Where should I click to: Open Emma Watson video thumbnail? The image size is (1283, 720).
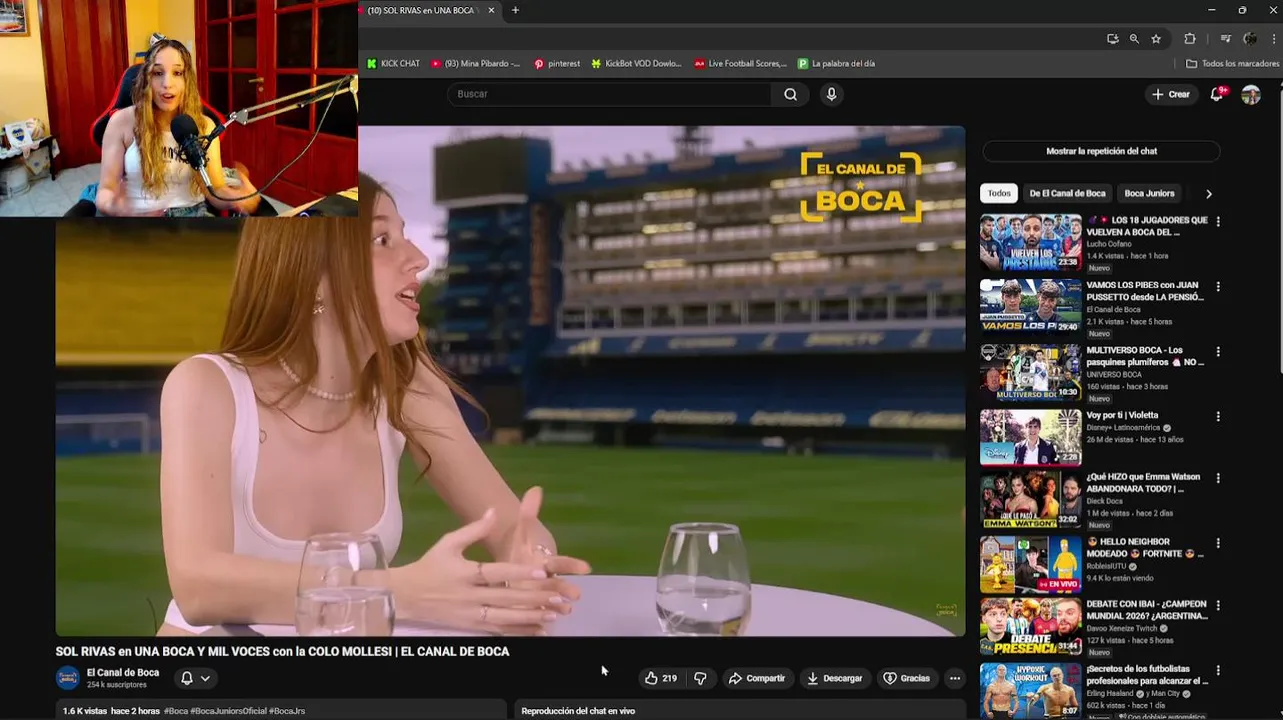1030,500
